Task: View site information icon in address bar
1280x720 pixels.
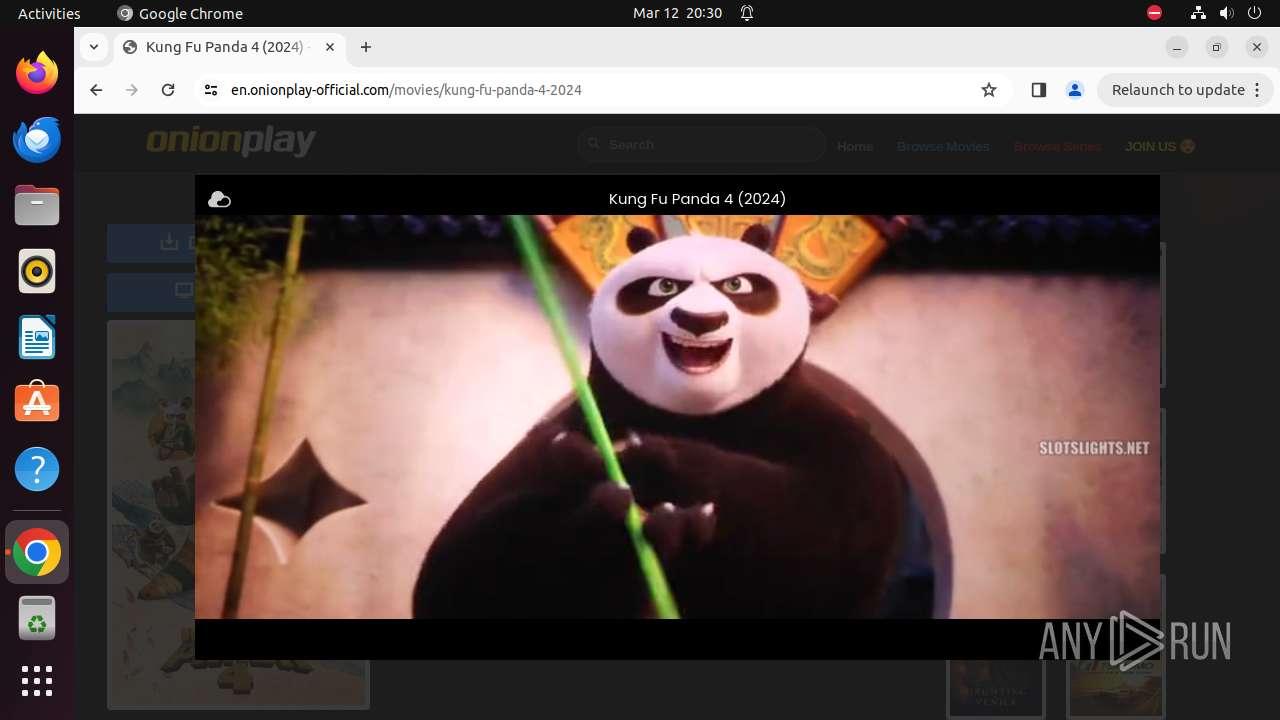Action: pos(210,90)
